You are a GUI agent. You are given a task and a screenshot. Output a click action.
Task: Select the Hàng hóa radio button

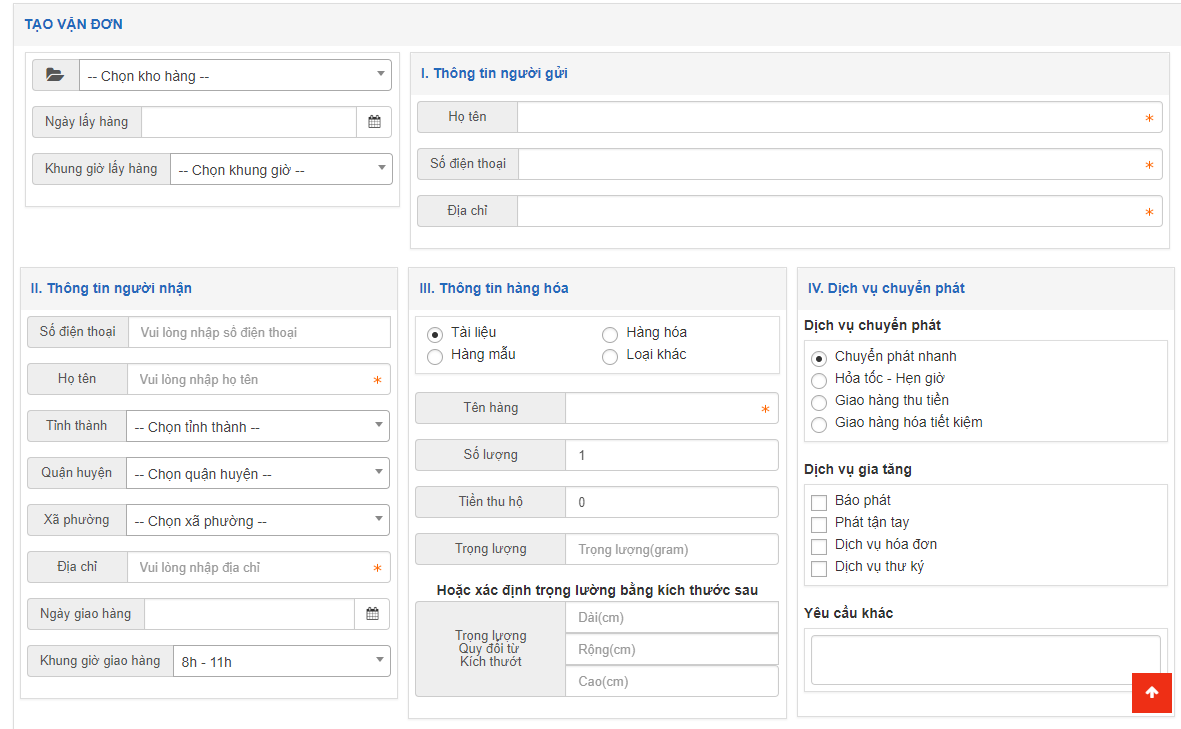pyautogui.click(x=610, y=335)
